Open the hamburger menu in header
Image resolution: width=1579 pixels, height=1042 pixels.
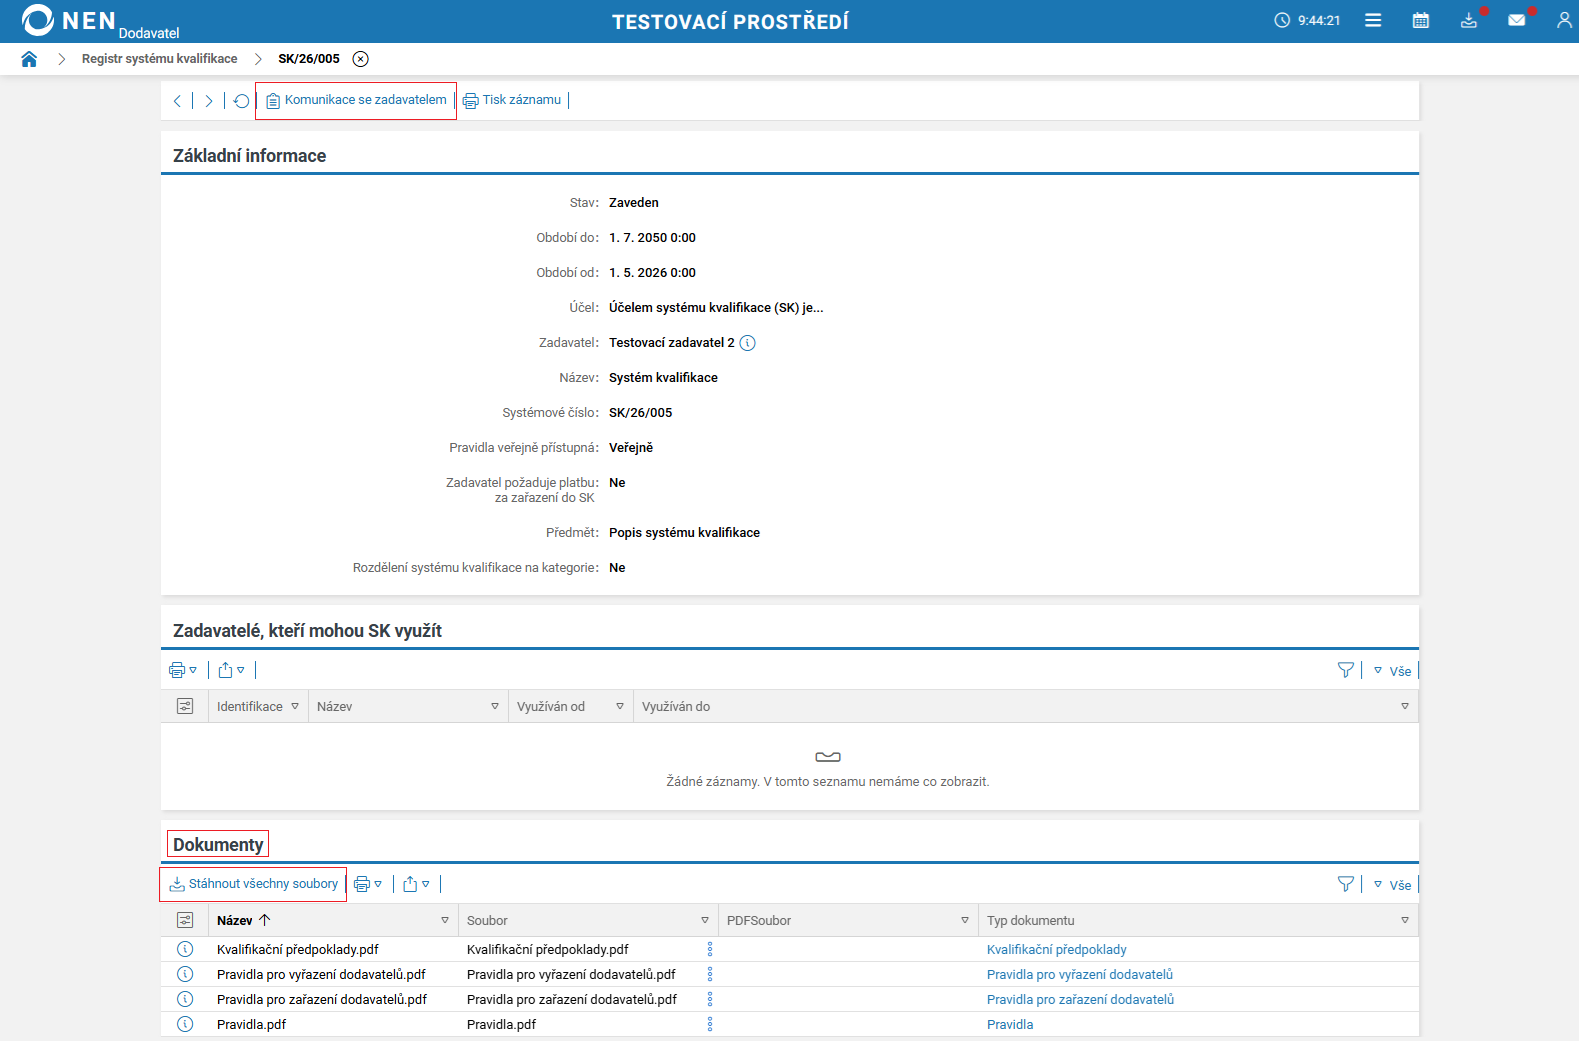[x=1373, y=20]
